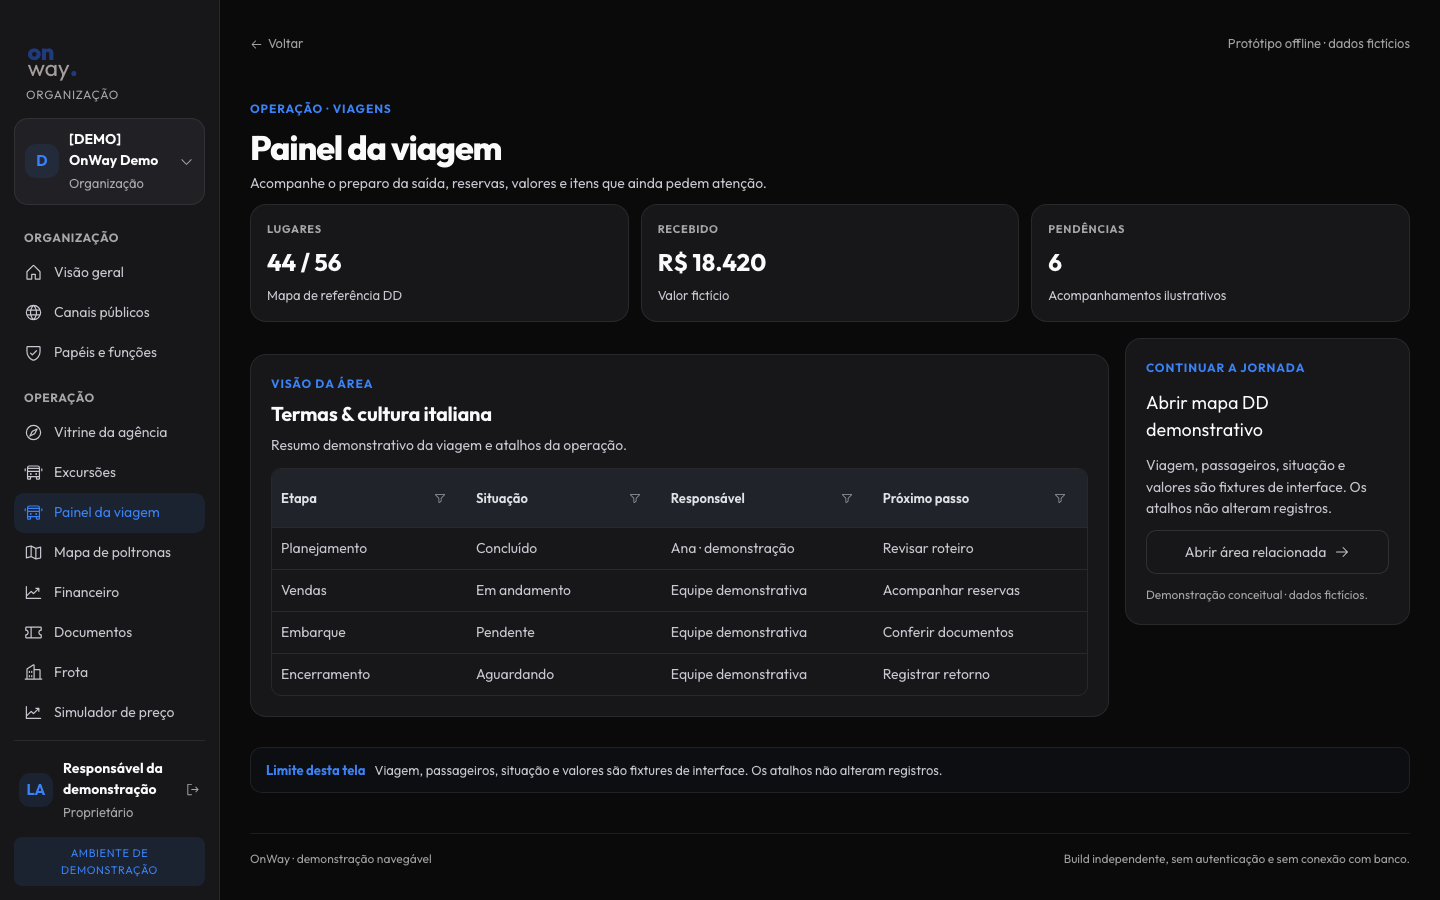Click the Painel da viagem icon

[33, 512]
